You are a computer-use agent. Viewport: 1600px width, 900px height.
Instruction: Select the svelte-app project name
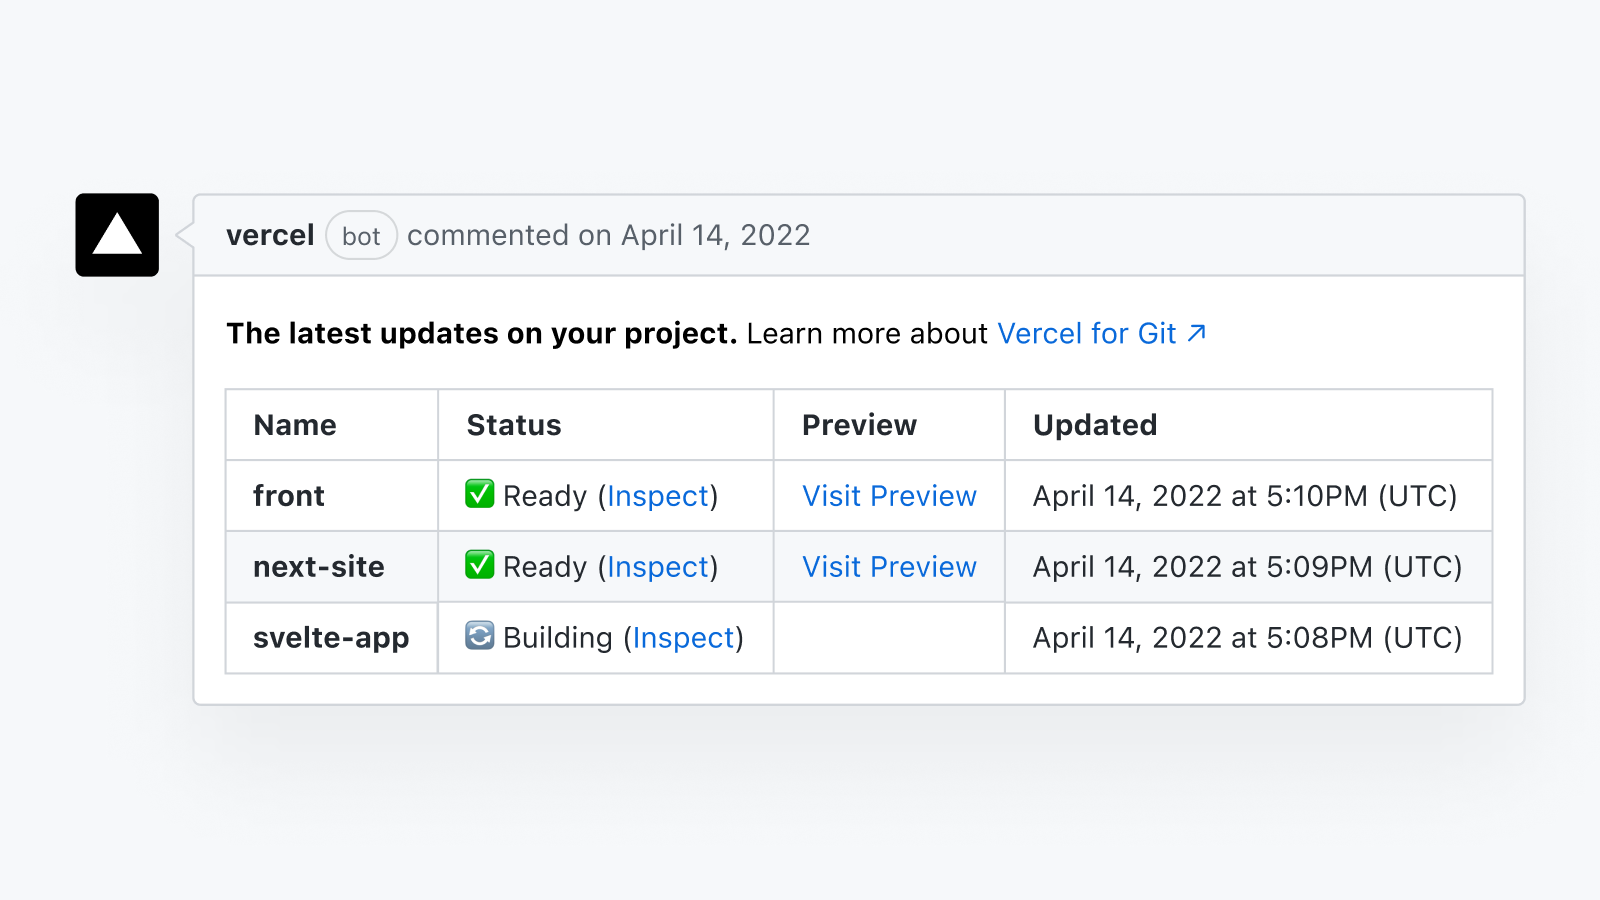(331, 637)
